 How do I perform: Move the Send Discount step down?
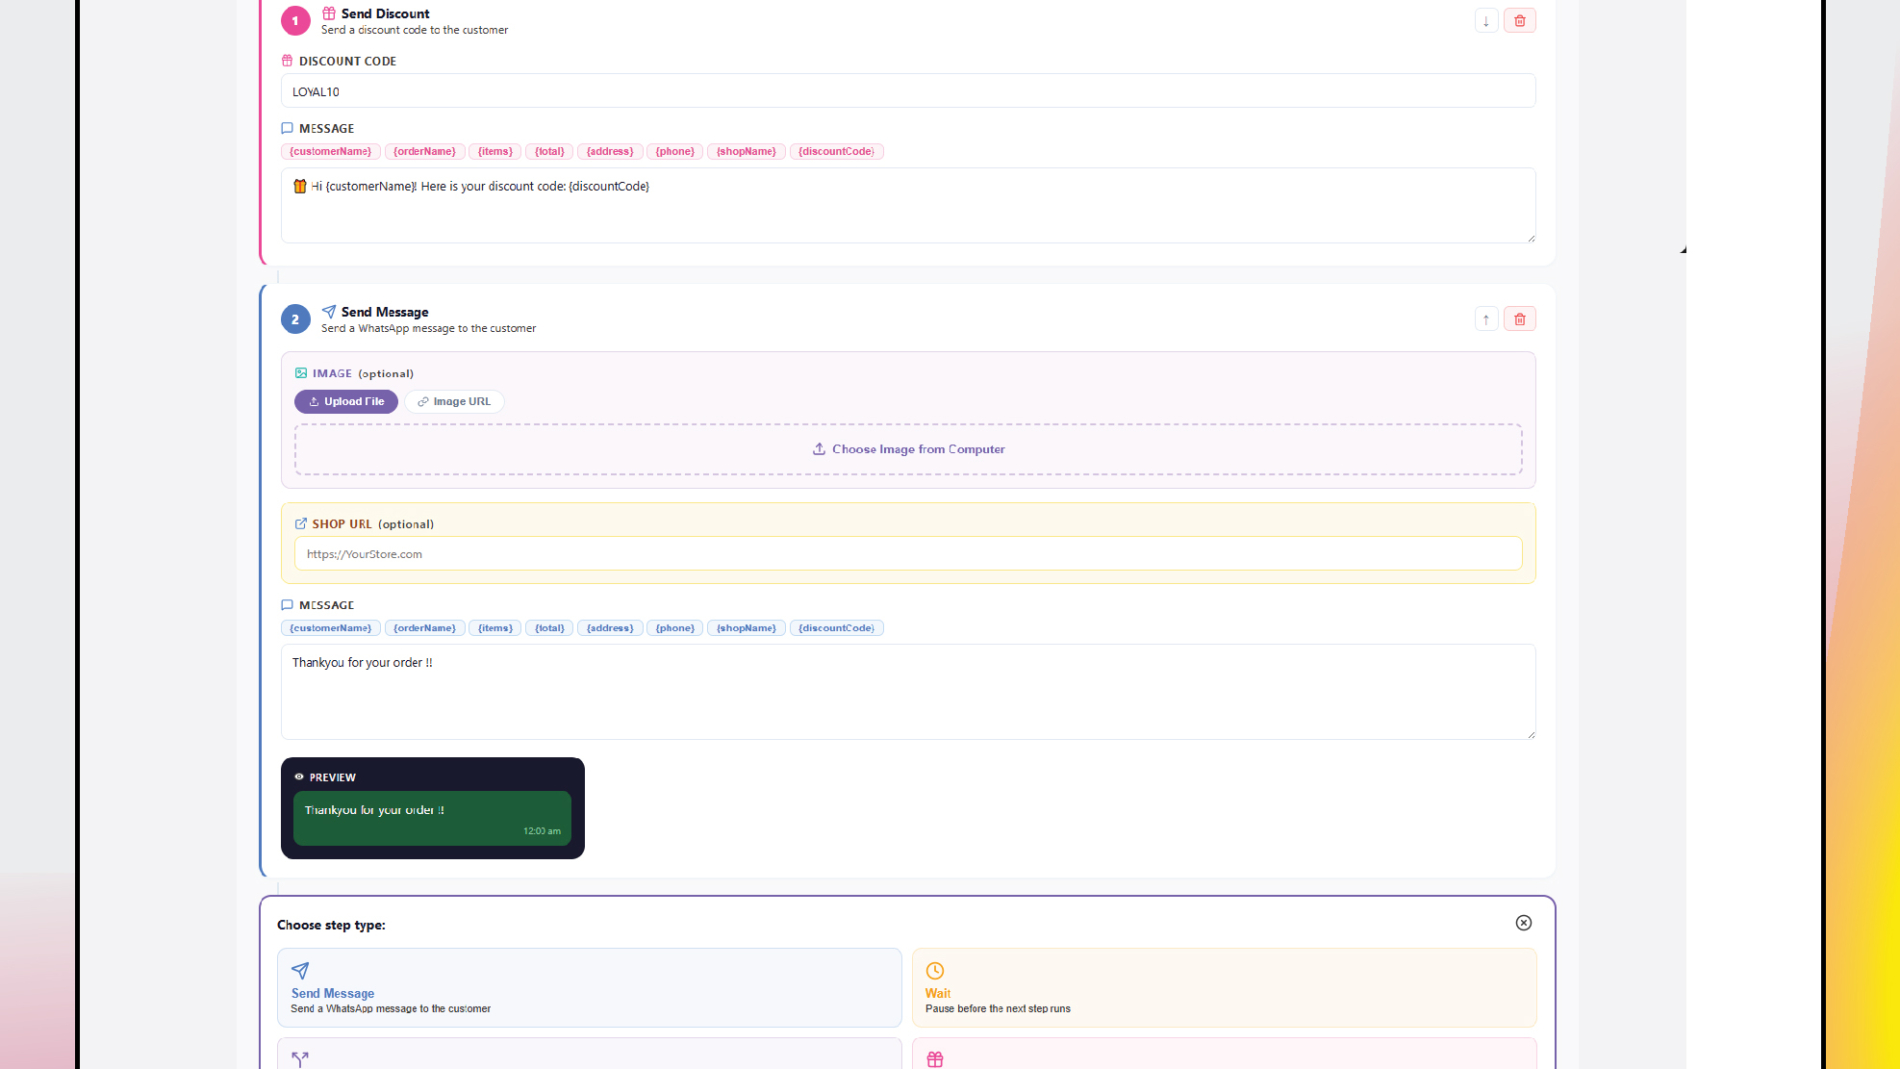[x=1486, y=21]
